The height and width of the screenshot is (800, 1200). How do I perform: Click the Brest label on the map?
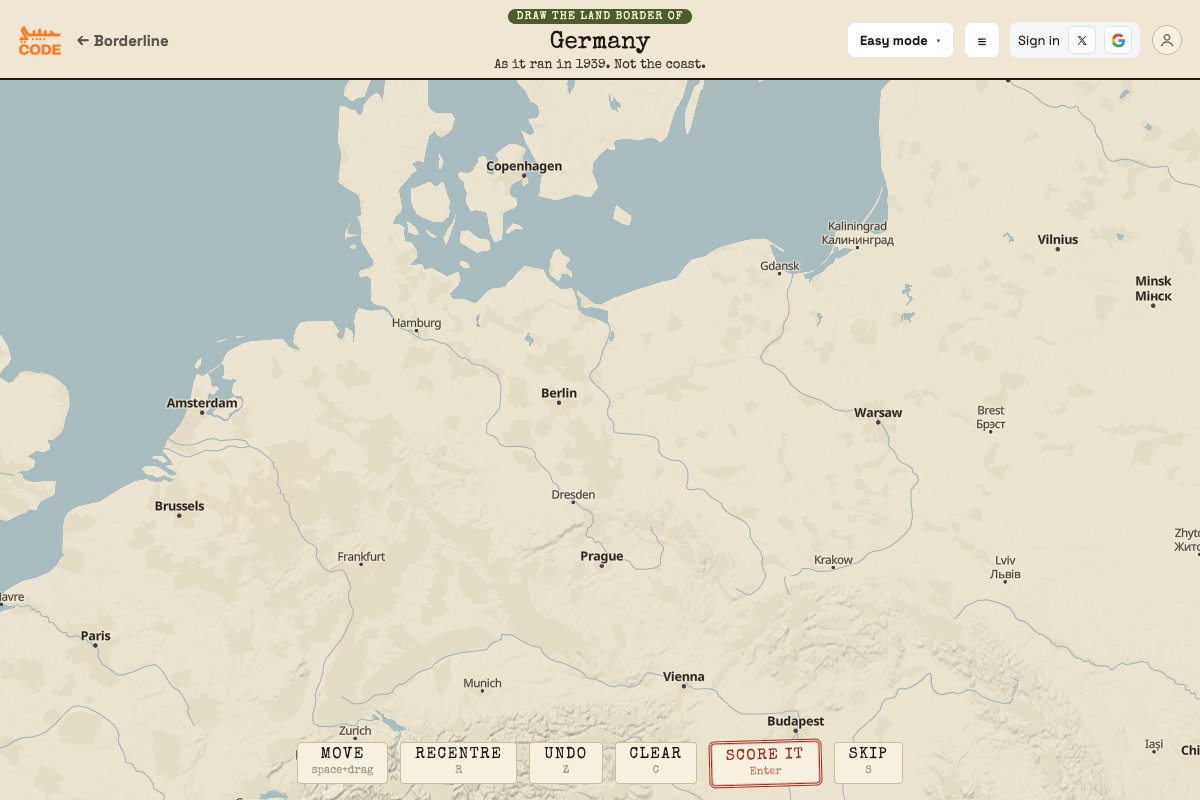pos(991,417)
